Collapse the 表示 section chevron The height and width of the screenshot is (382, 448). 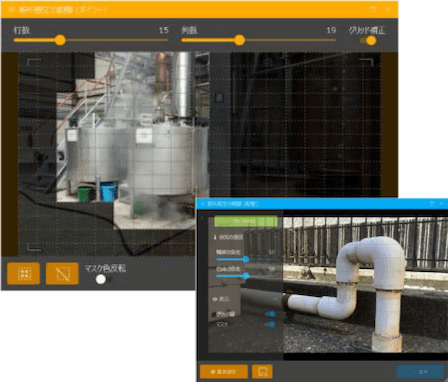(275, 299)
